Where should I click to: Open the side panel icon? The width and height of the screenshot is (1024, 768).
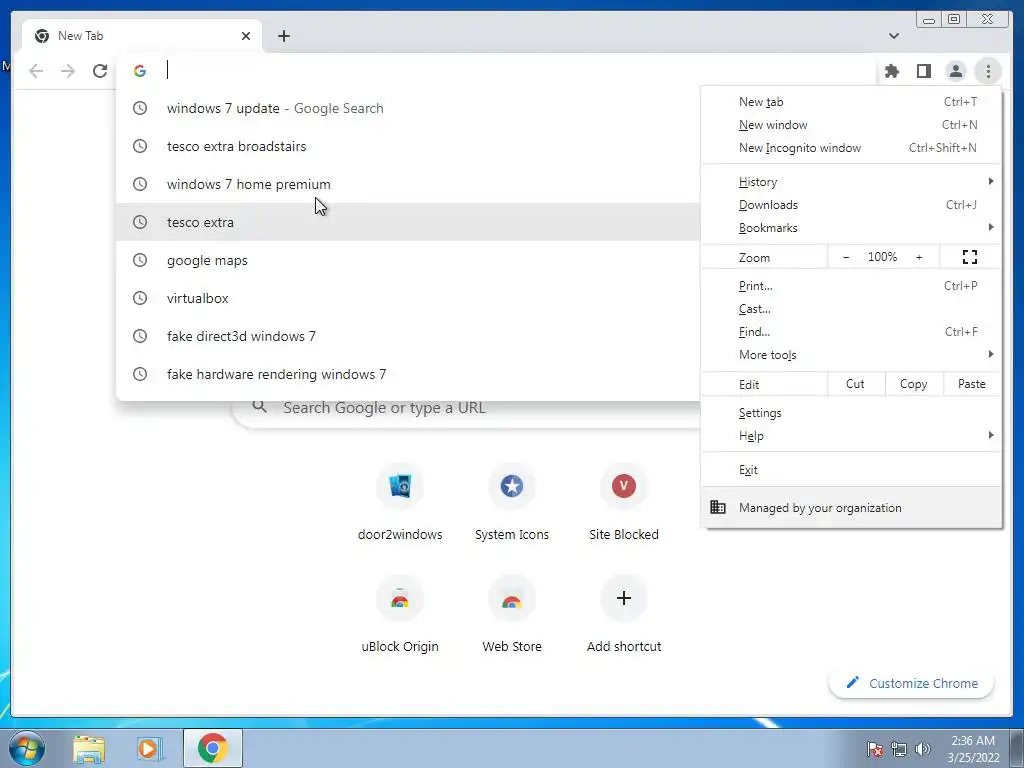923,71
